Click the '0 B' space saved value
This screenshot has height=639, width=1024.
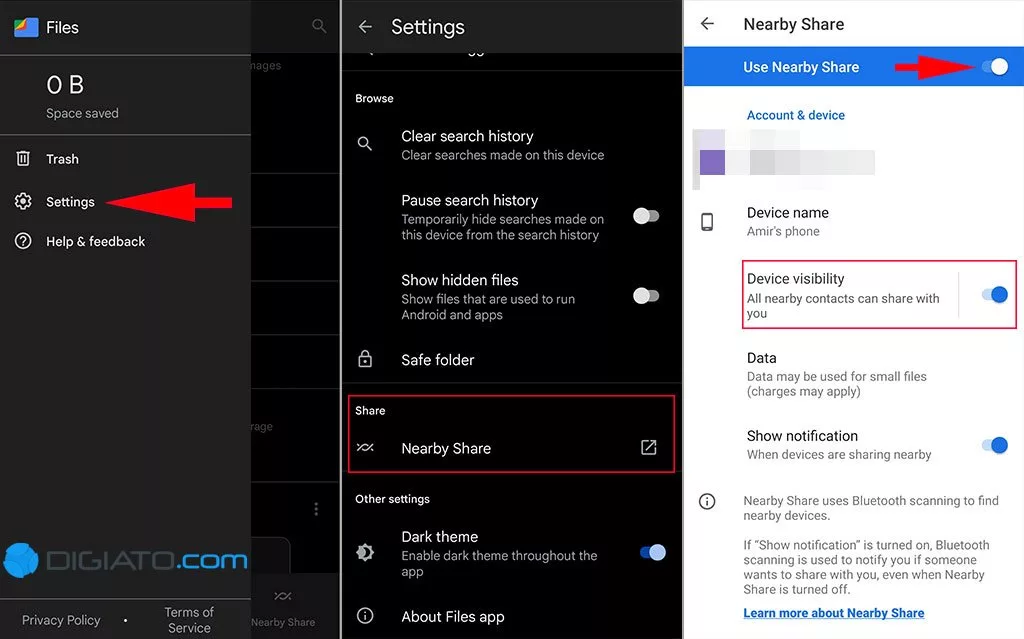(65, 85)
